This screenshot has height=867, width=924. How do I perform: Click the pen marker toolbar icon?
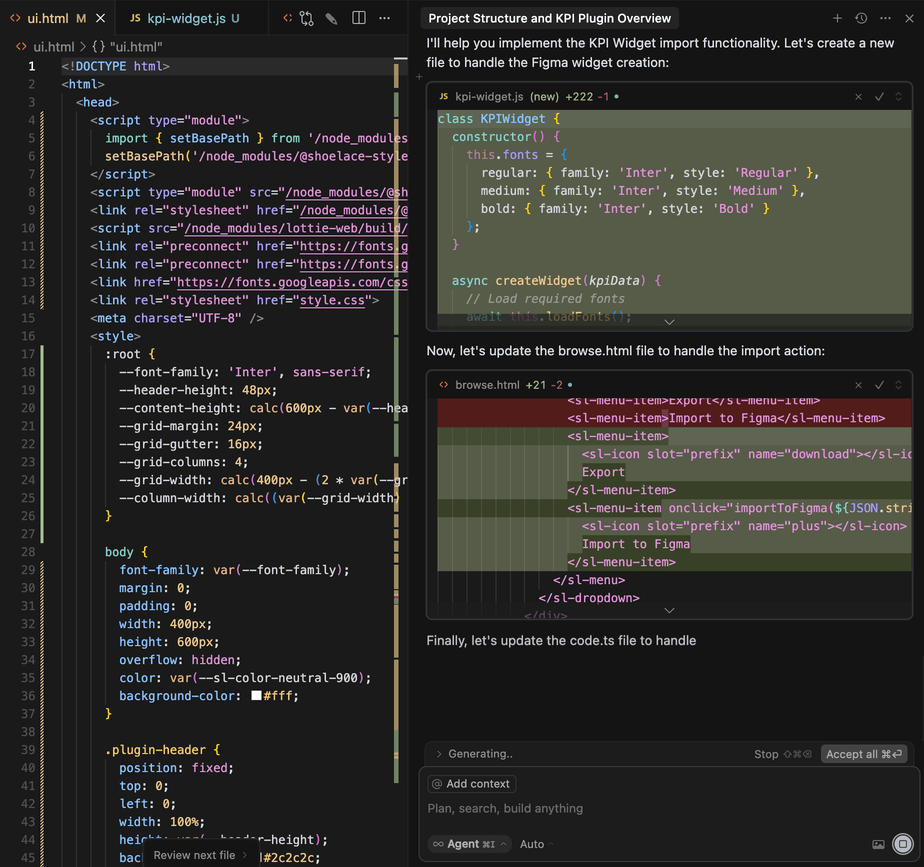tap(331, 18)
